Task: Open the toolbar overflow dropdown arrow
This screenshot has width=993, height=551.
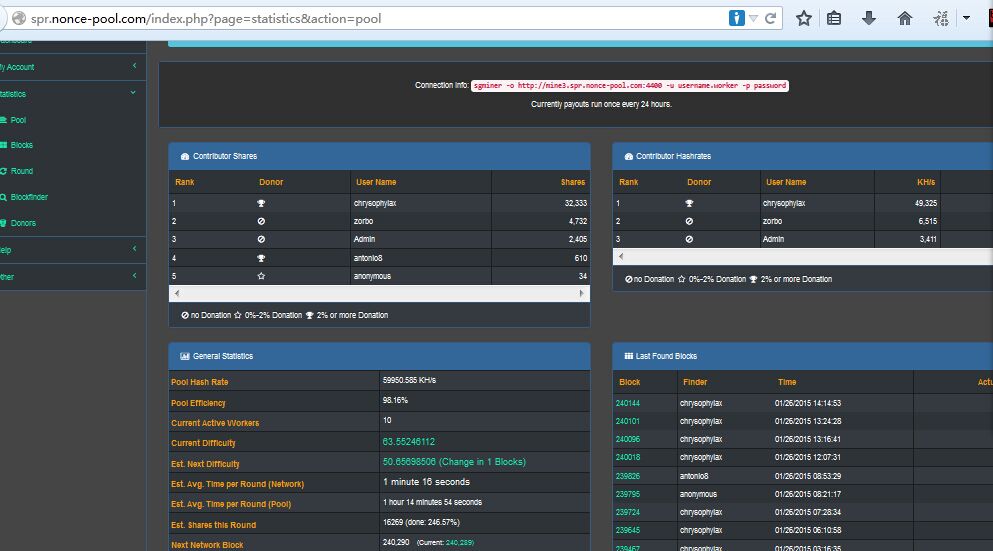Action: click(966, 18)
